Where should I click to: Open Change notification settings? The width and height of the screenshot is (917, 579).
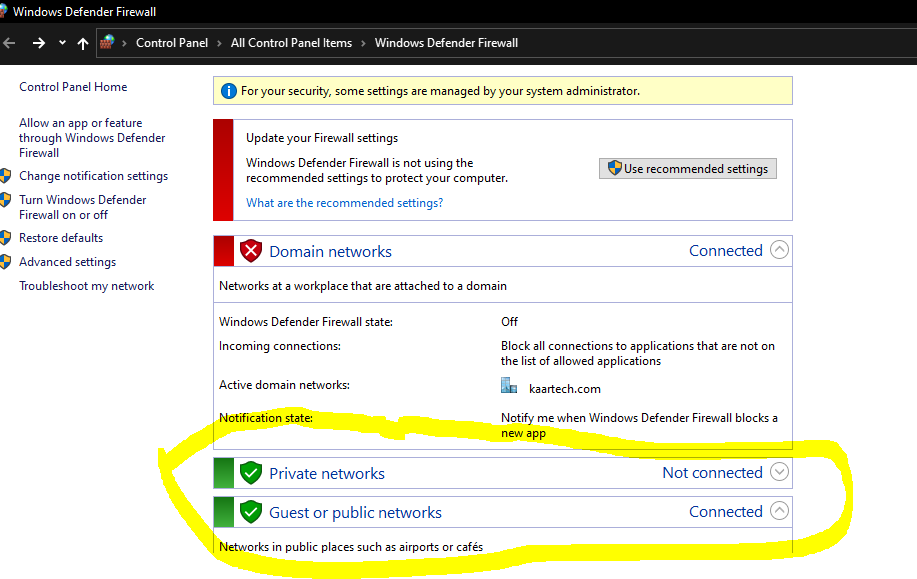(94, 175)
